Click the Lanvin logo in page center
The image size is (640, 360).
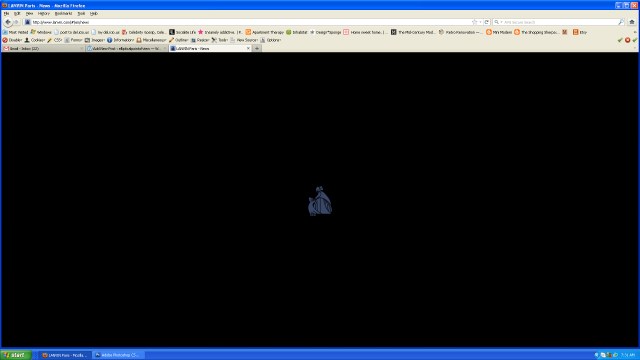320,201
